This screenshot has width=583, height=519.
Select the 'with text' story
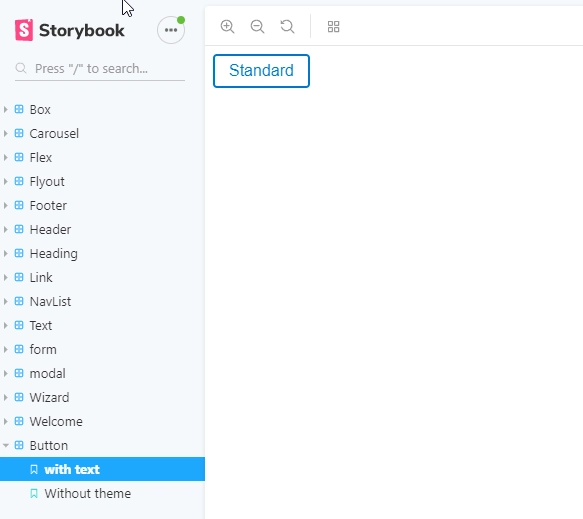pyautogui.click(x=102, y=469)
